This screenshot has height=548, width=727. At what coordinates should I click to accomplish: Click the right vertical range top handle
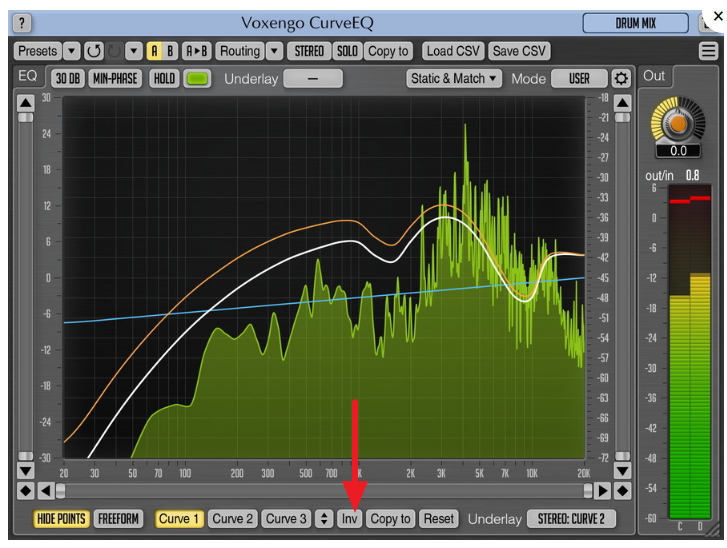[x=622, y=117]
